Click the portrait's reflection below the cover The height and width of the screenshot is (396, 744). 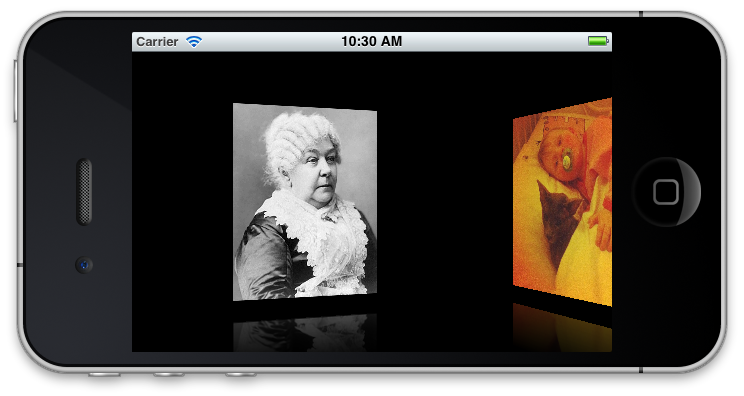pyautogui.click(x=305, y=333)
